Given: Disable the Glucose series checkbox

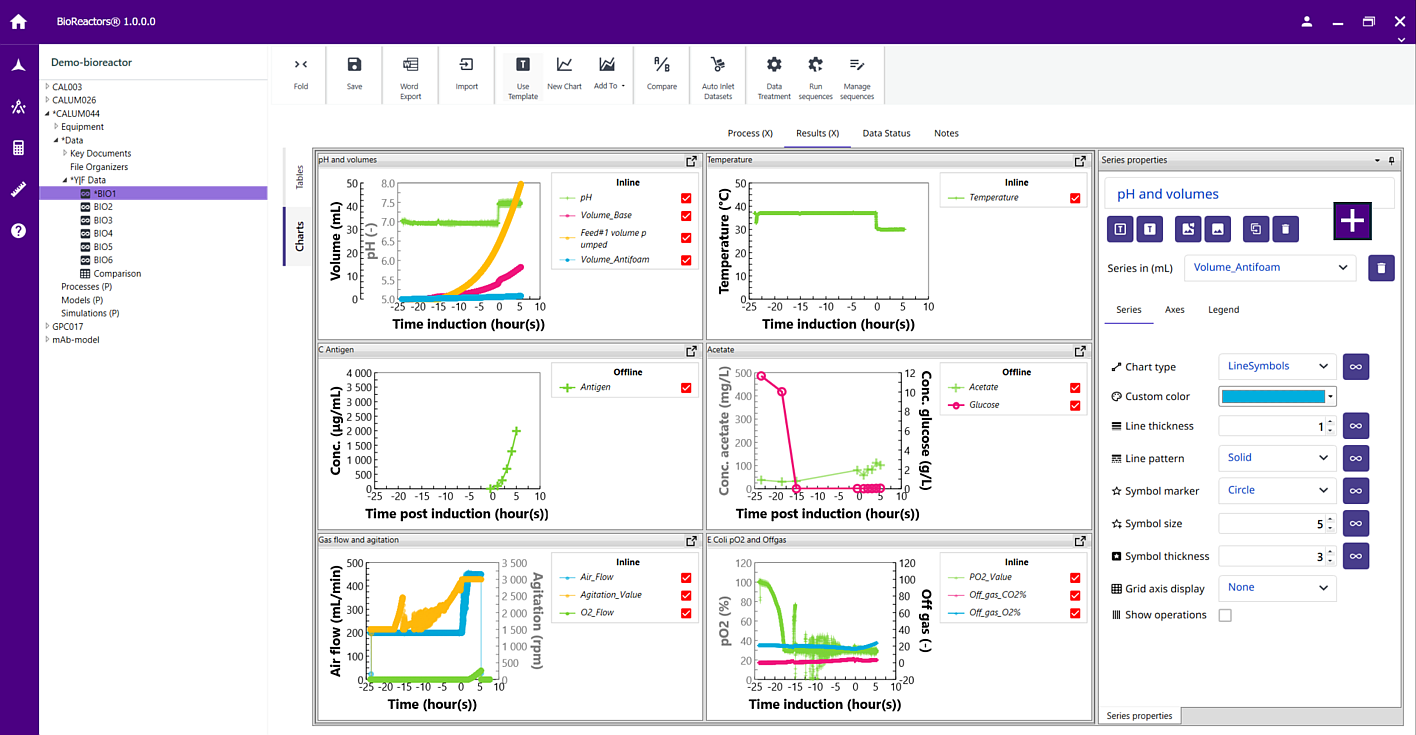Looking at the screenshot, I should (1074, 404).
